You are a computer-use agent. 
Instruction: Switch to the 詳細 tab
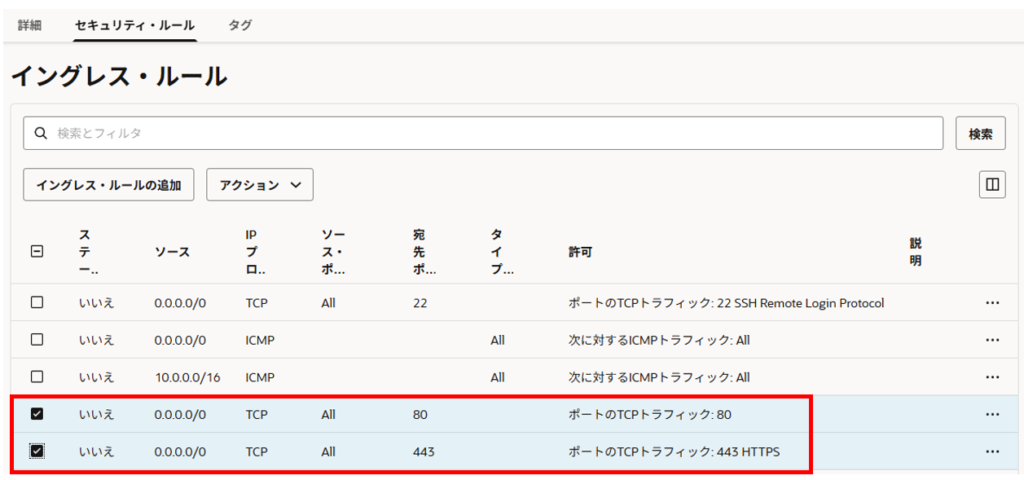pyautogui.click(x=30, y=24)
